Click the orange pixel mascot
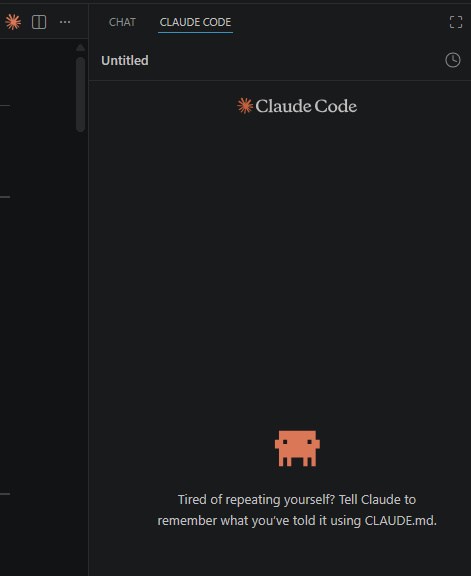 [x=297, y=449]
